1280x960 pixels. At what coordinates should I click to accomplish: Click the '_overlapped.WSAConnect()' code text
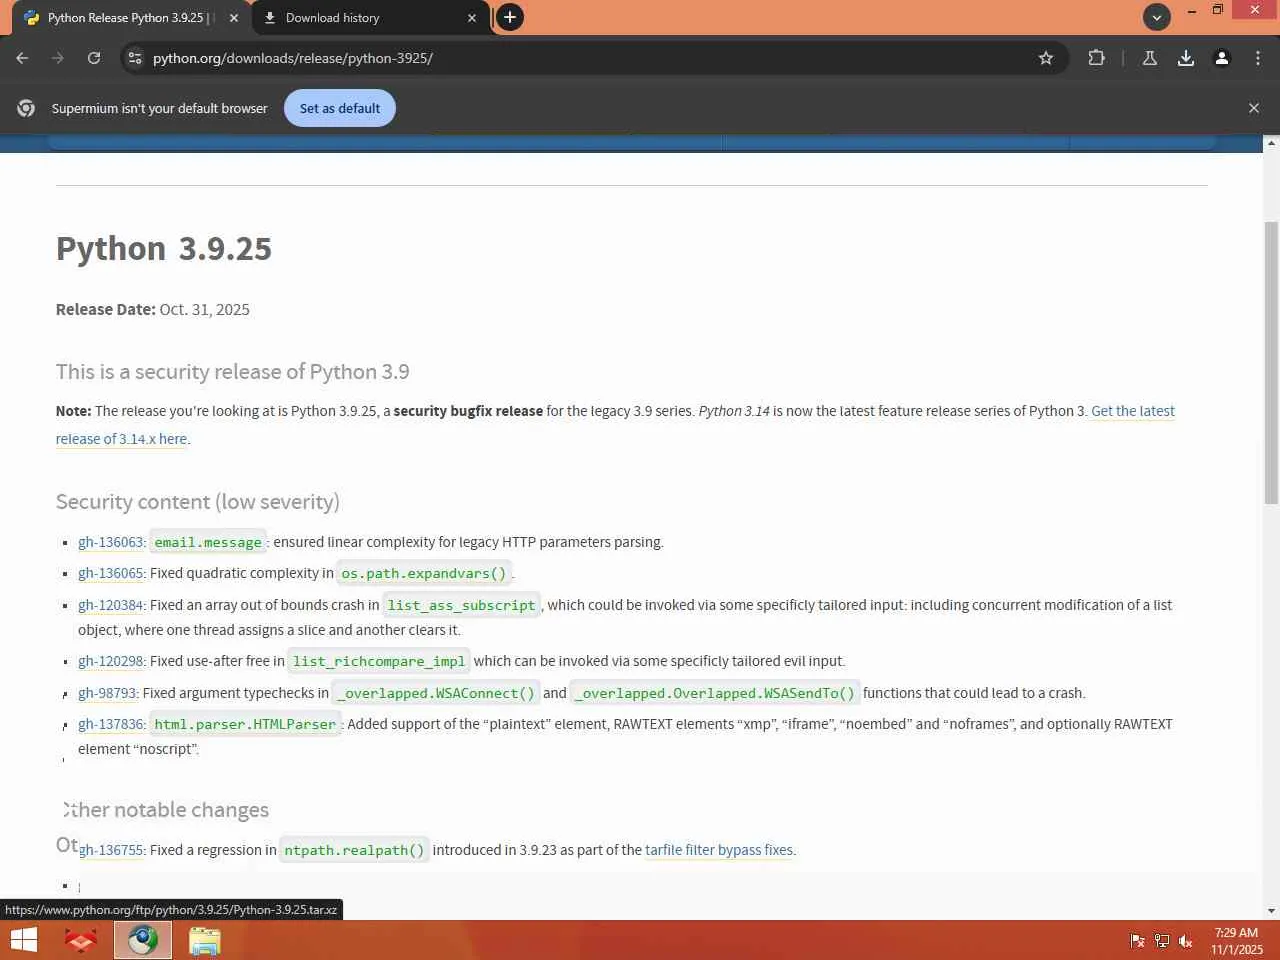click(436, 693)
